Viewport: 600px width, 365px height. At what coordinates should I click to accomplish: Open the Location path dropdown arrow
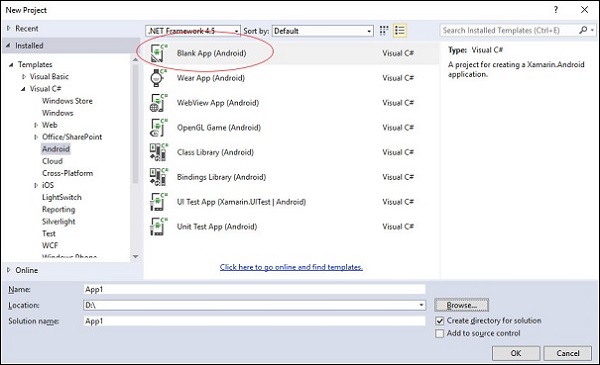tap(421, 305)
